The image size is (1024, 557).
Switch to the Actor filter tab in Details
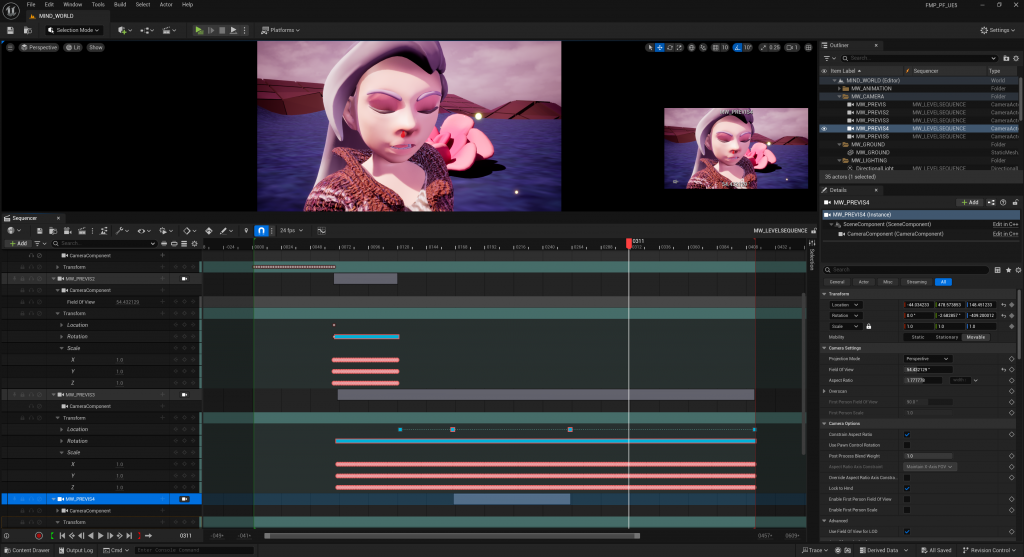pyautogui.click(x=865, y=282)
